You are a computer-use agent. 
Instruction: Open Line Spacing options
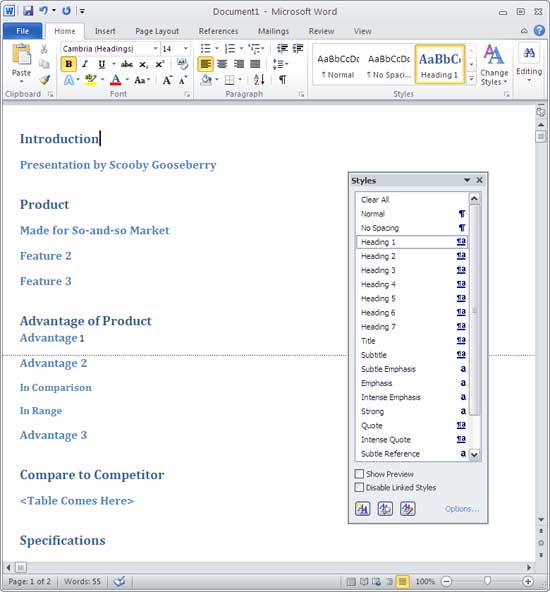click(279, 64)
